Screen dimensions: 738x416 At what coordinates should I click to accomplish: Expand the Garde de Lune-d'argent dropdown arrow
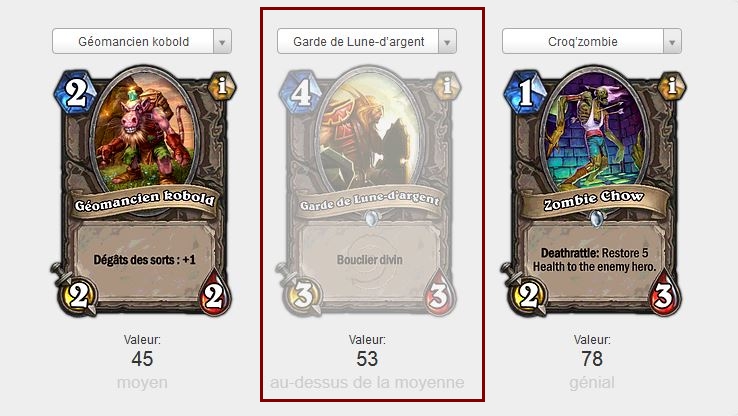447,41
